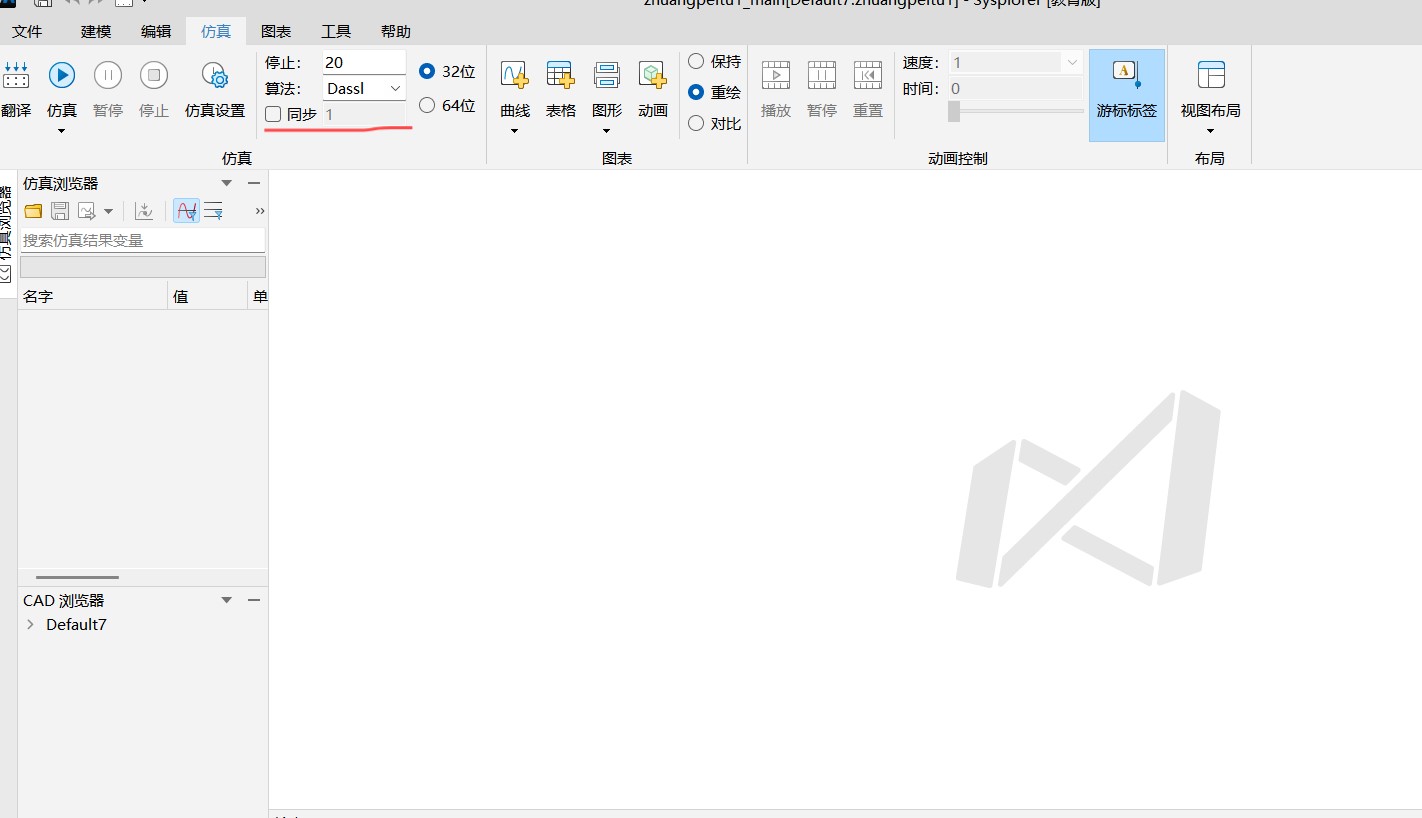
Task: Click the horizontal scrollbar in 仿真浏览器
Action: coord(77,577)
